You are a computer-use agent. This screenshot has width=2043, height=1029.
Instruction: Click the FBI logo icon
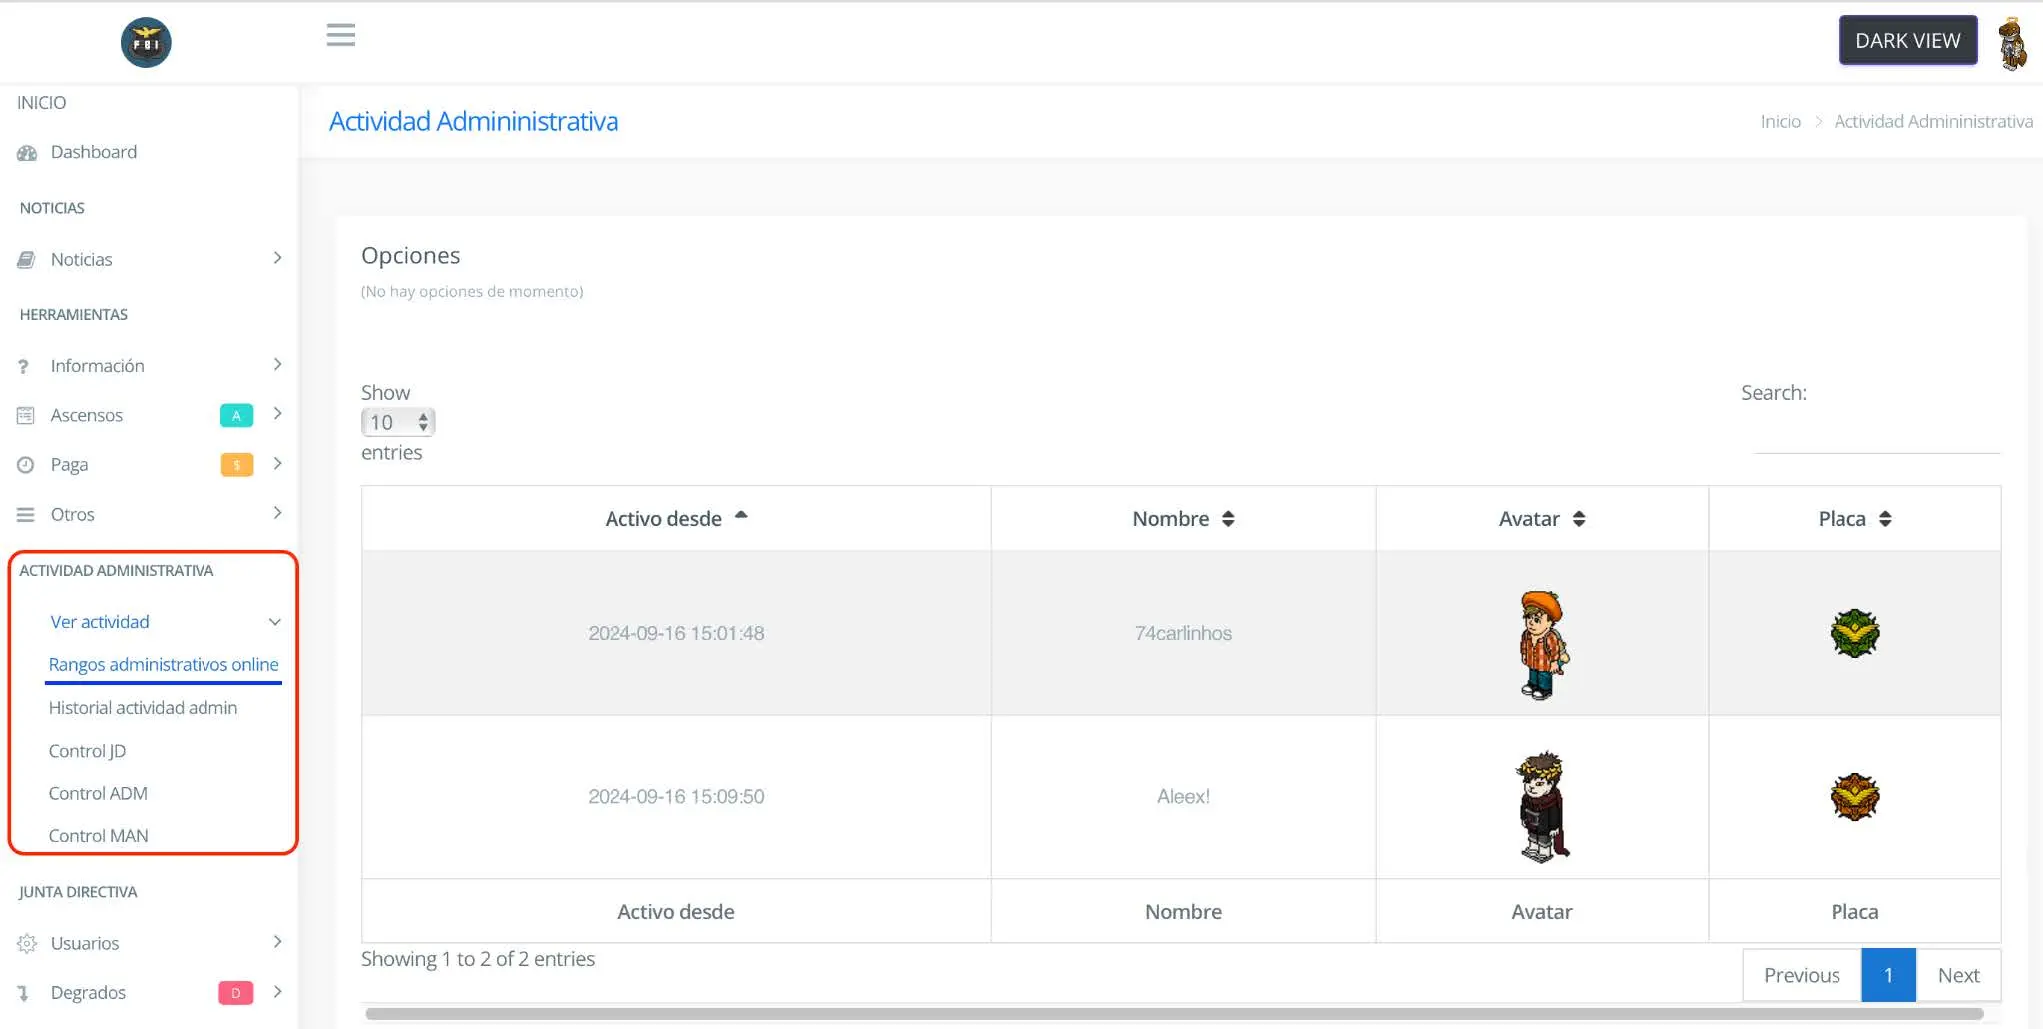(146, 42)
